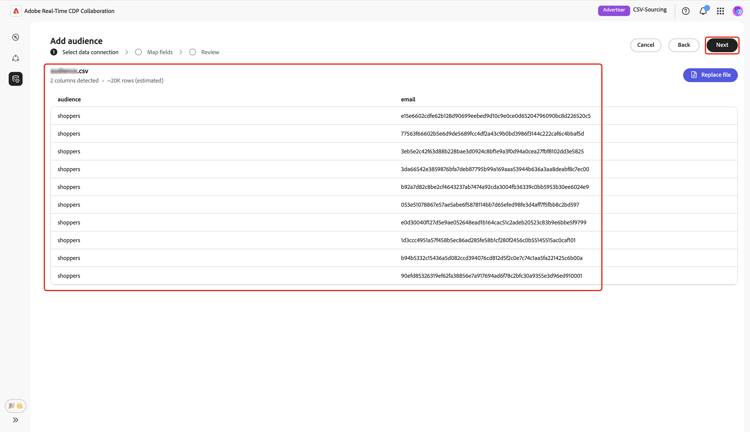Click the 'email' column header
The image size is (750, 432).
pos(408,100)
